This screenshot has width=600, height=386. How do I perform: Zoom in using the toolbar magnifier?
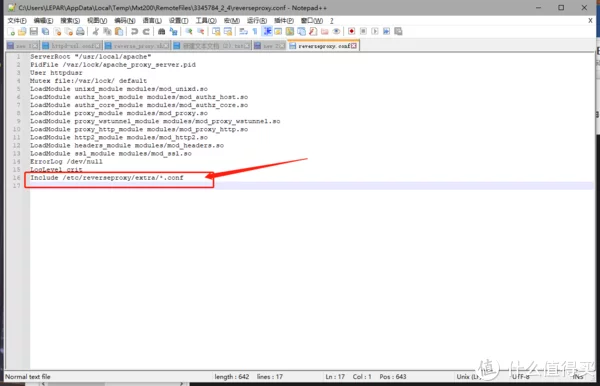coord(189,32)
